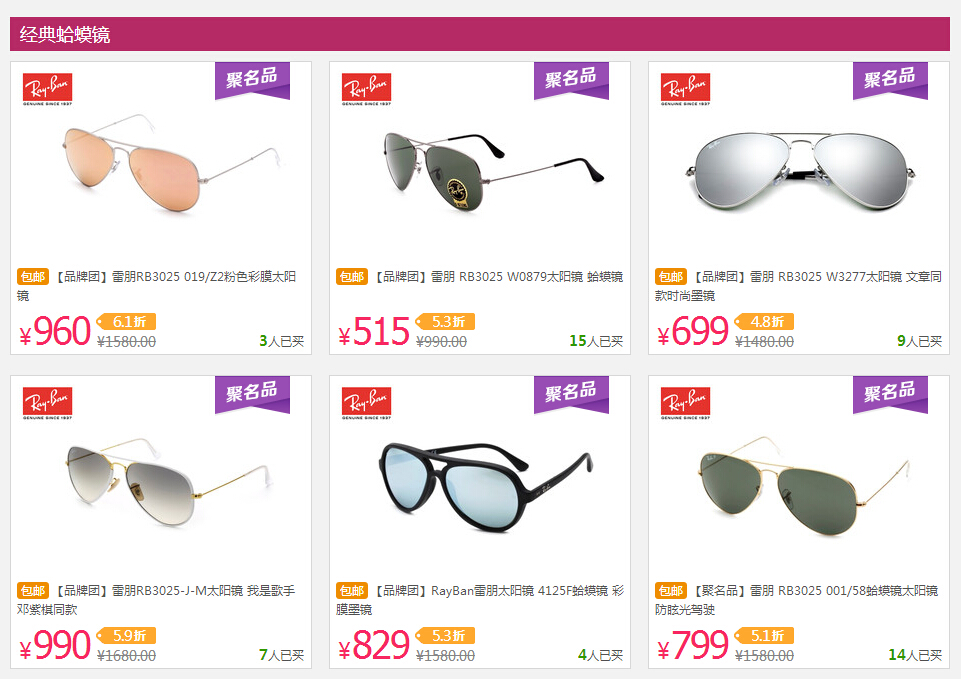
Task: Click the 4.8折 discount tag
Action: tap(765, 322)
